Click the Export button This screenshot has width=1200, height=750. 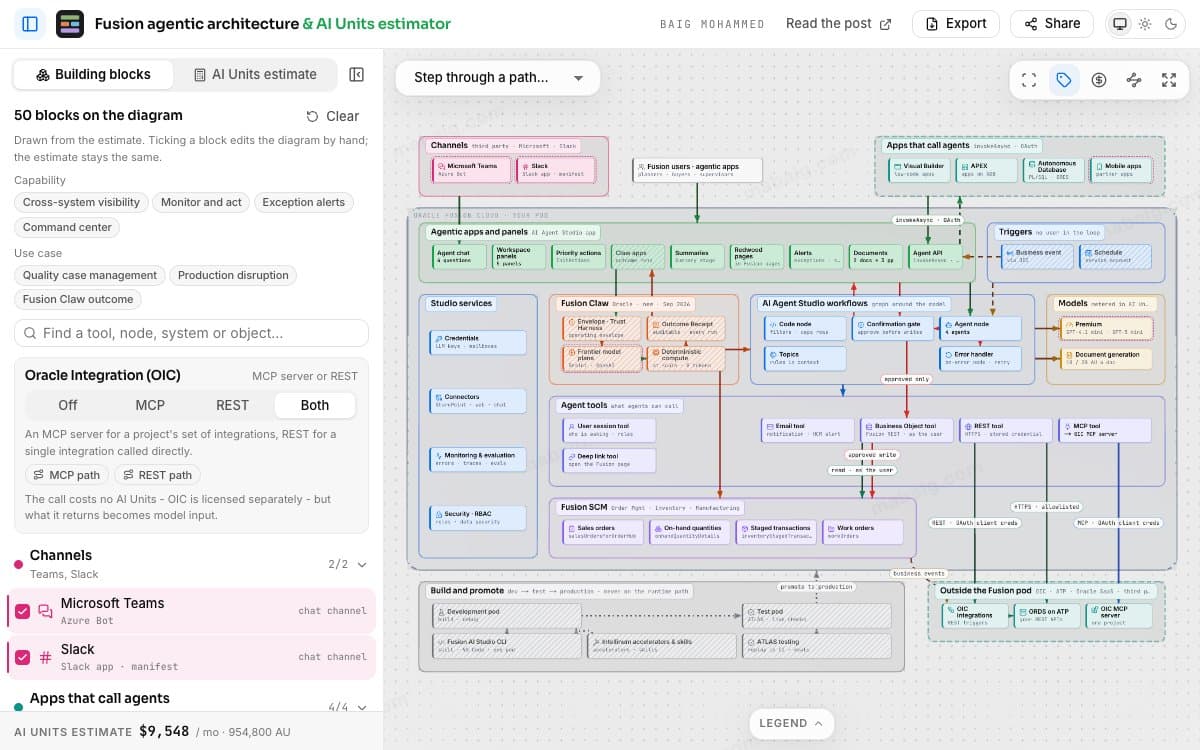pyautogui.click(x=956, y=24)
